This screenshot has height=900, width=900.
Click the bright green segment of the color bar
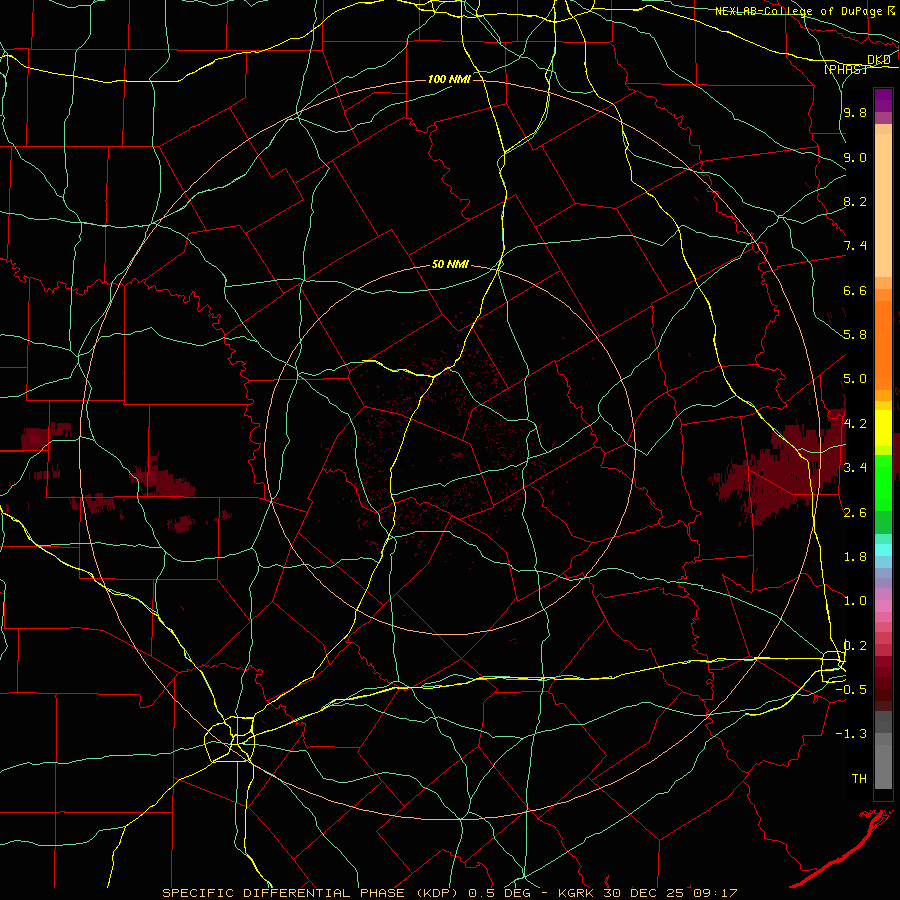tap(883, 482)
